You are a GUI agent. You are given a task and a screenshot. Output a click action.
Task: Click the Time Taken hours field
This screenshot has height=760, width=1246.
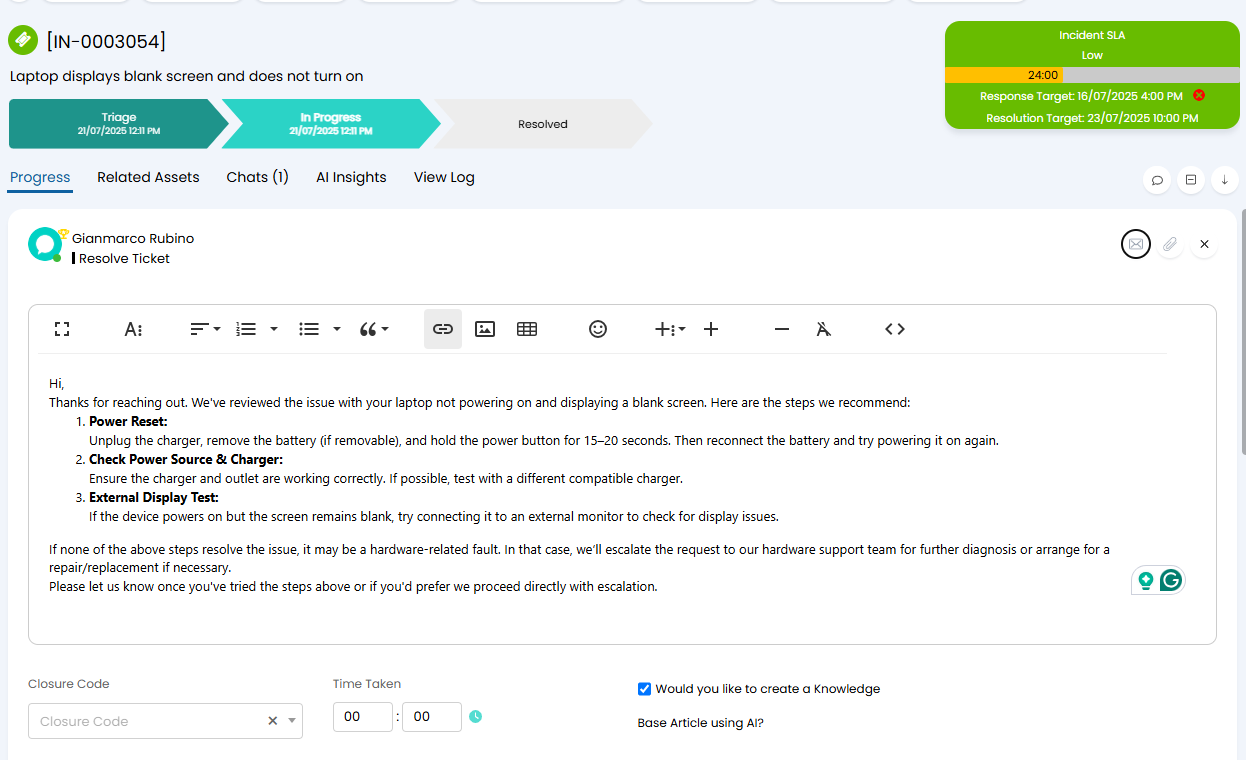click(362, 717)
